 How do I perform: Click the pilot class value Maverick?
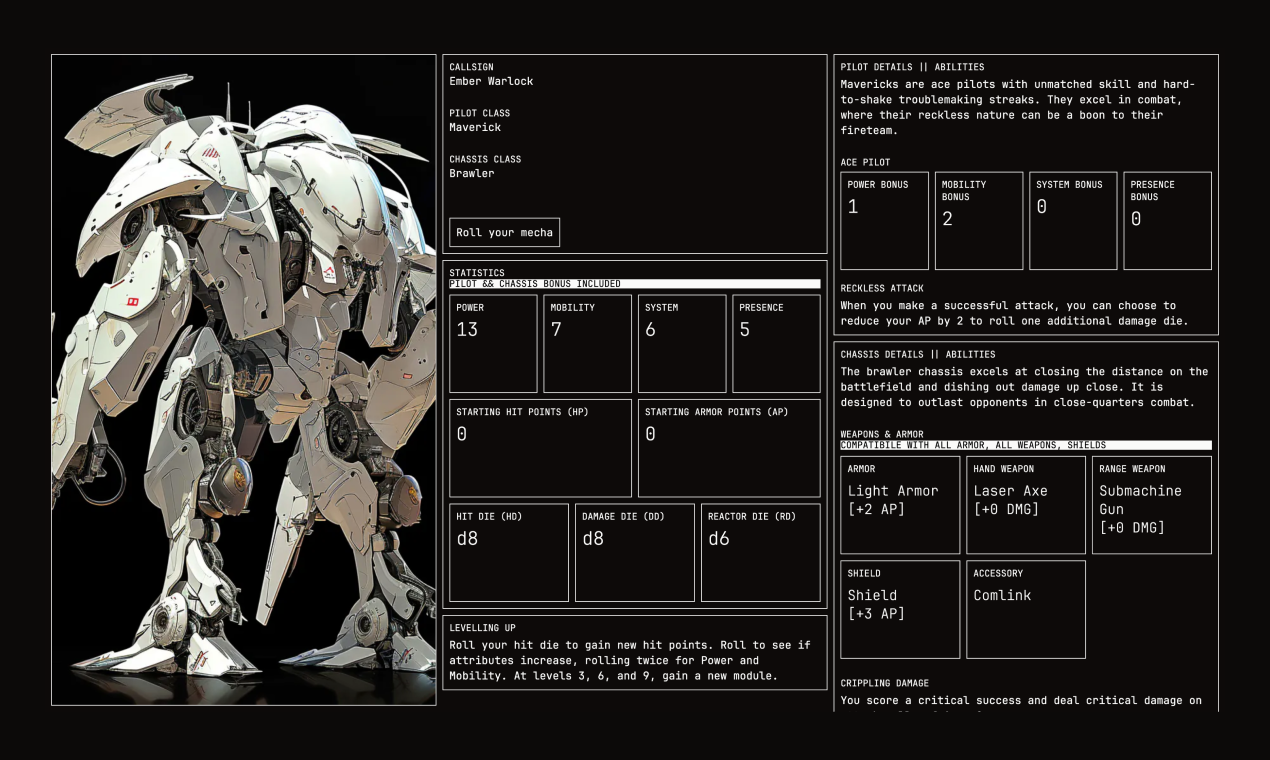475,127
